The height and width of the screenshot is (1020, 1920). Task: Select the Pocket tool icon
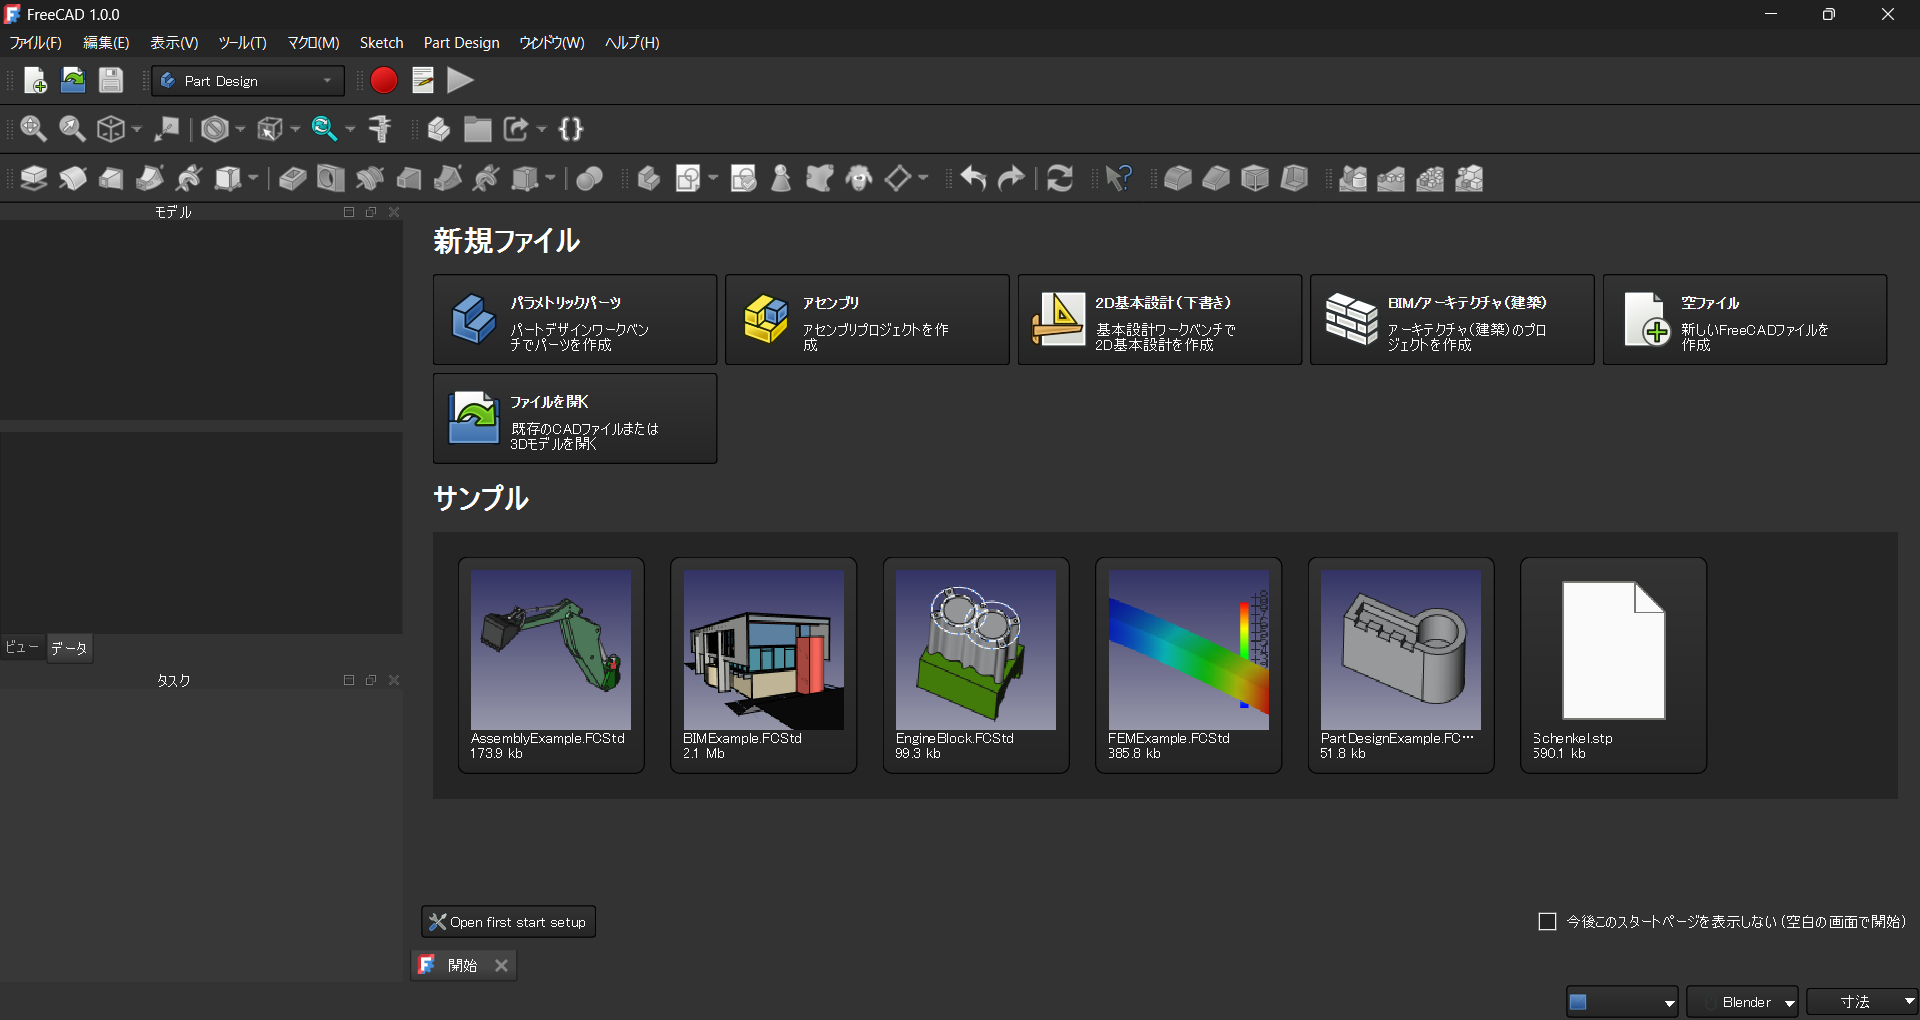292,178
